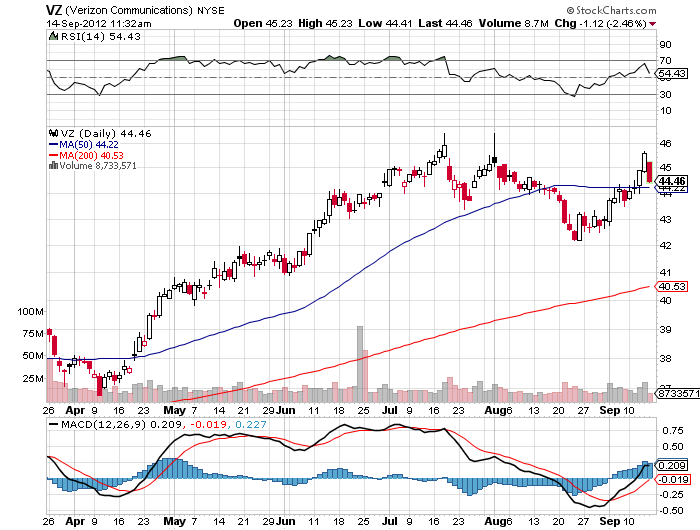Image resolution: width=700 pixels, height=530 pixels.
Task: Click the 40.53 MA(200) price tag
Action: (672, 286)
